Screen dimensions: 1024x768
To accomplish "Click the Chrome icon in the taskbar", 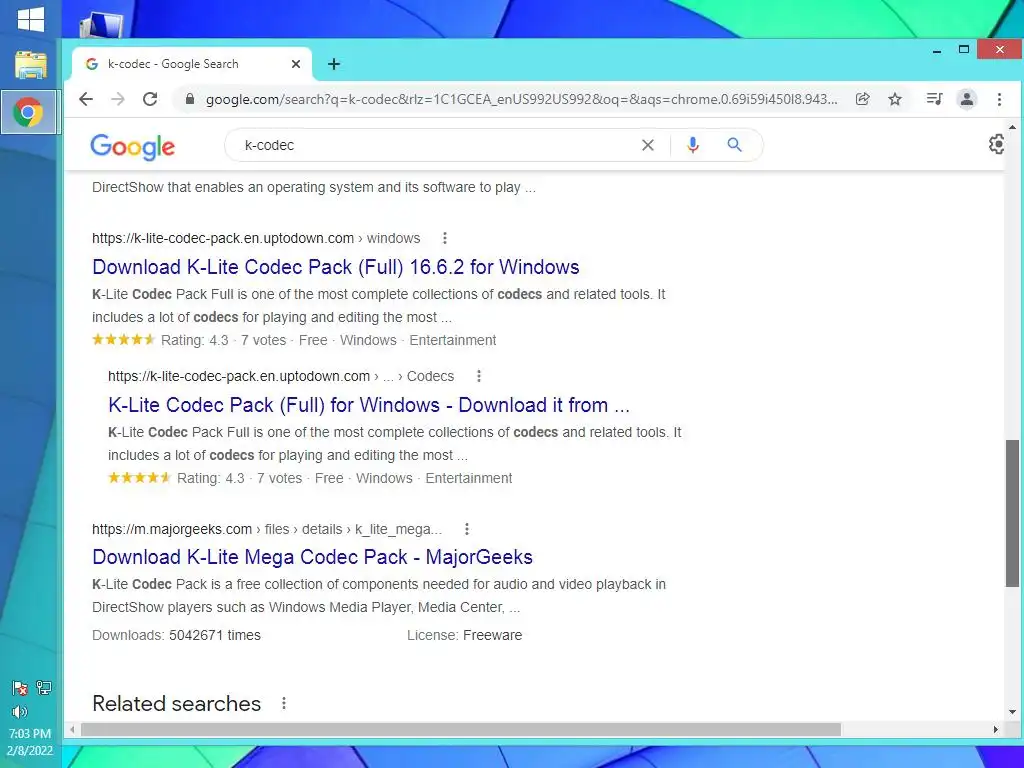I will coord(29,112).
